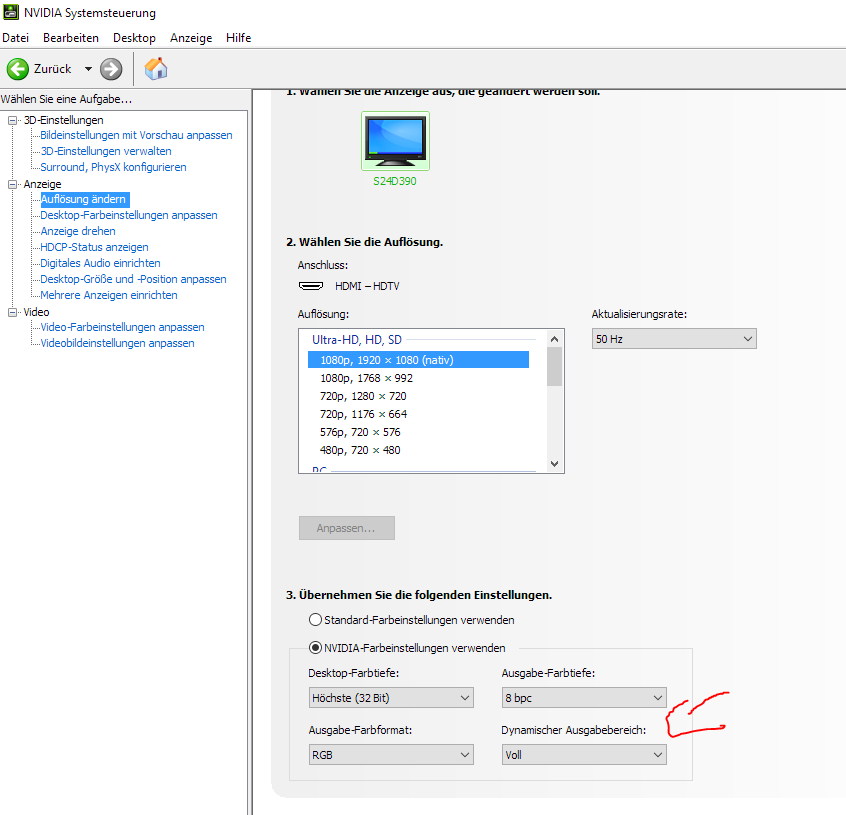Open Ausgabe-Farbtiefe 8 bpc dropdown

point(584,697)
